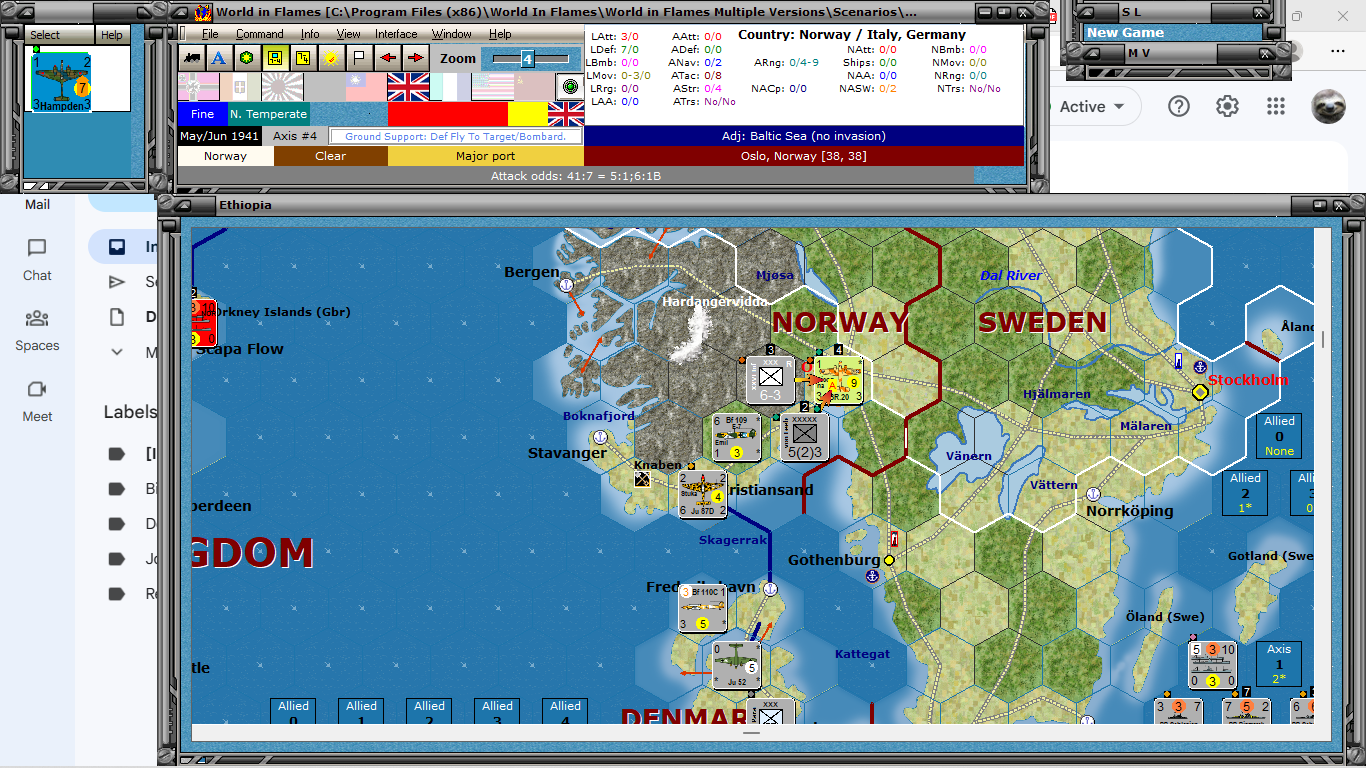Click the Oslo, Norway hex location bar
Screen dimensions: 1366x768
(x=804, y=156)
